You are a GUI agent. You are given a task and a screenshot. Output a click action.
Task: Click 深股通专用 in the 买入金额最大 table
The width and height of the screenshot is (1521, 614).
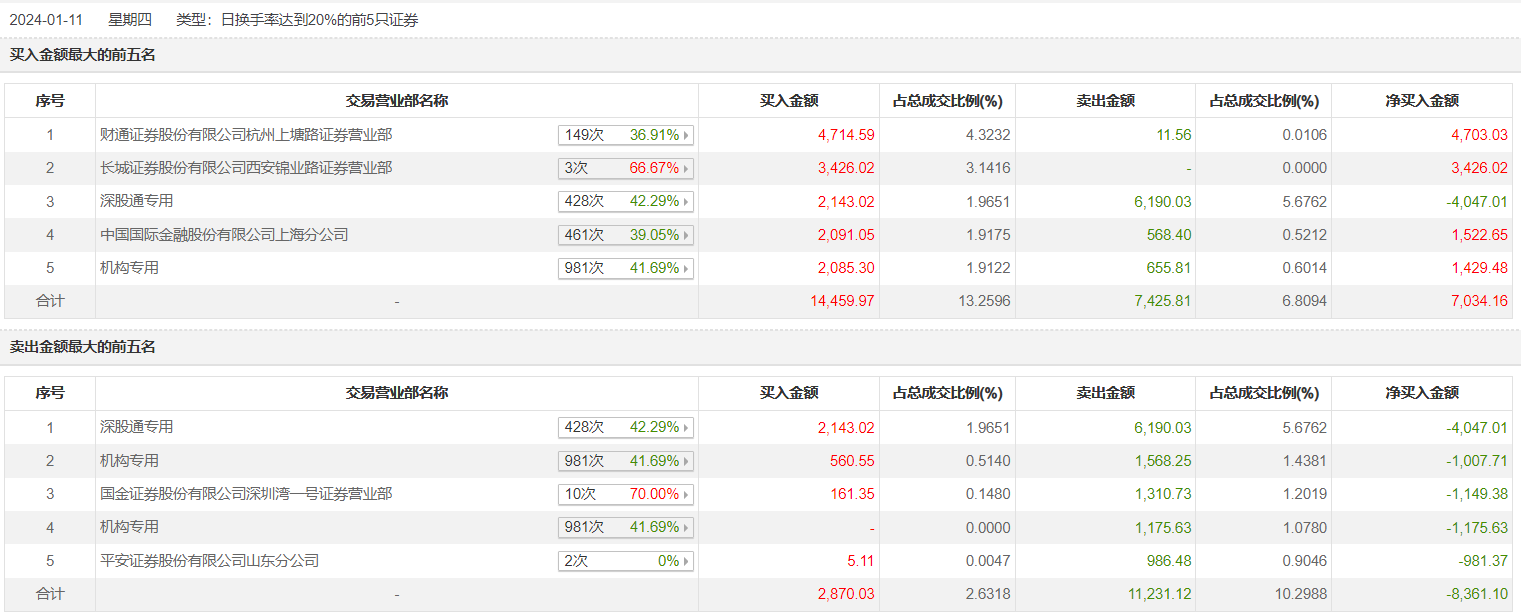point(136,201)
